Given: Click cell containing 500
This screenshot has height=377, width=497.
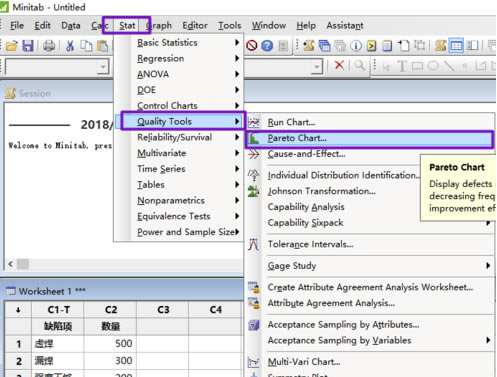Looking at the screenshot, I should [x=110, y=344].
